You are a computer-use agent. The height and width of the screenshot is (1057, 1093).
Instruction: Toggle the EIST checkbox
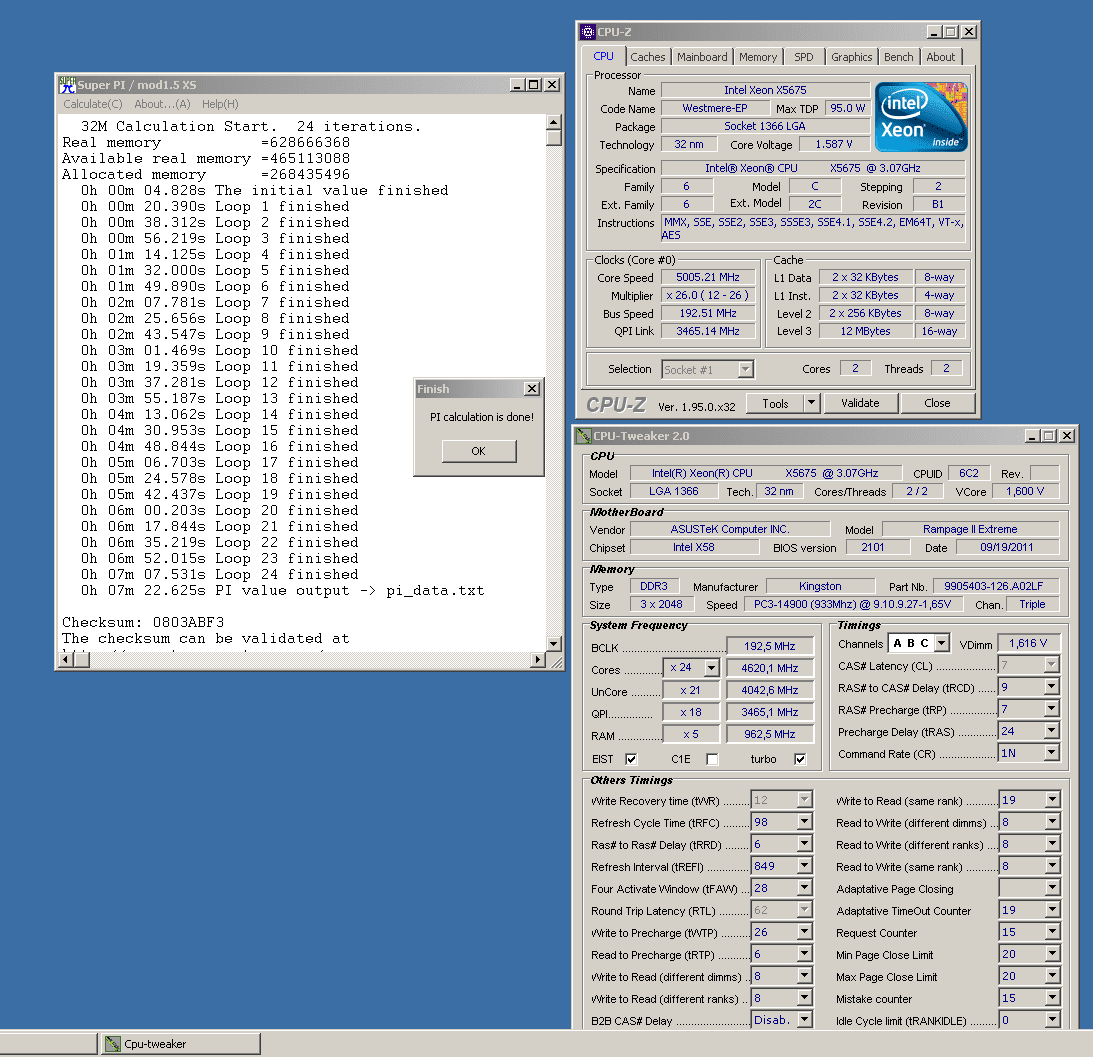pyautogui.click(x=632, y=759)
